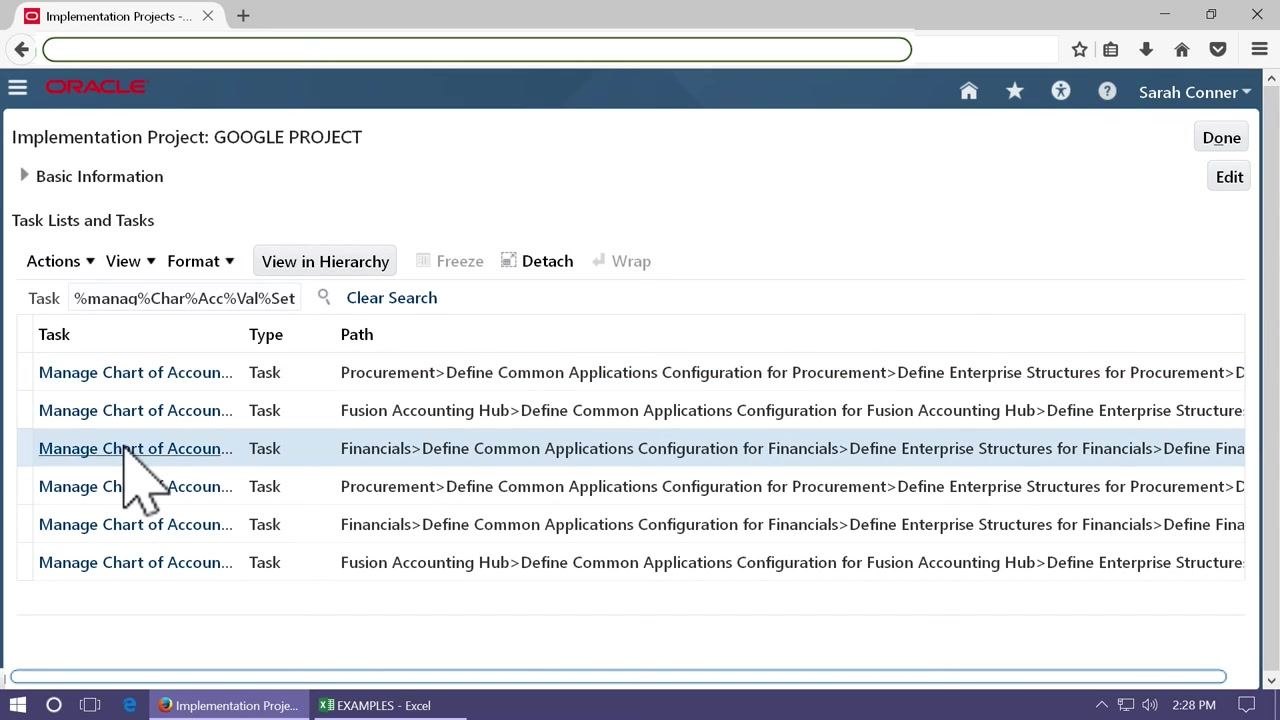Open the Sarah Conner user menu

coord(1195,92)
